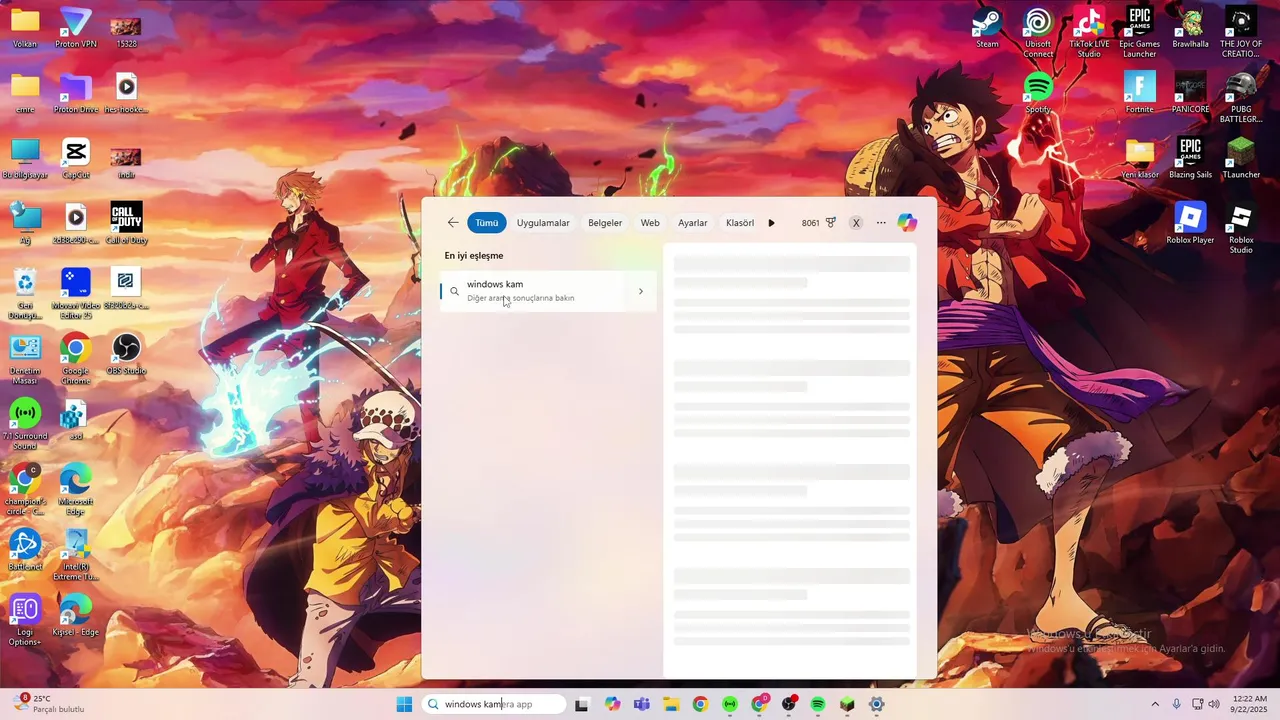Switch to the Uygulamalar search tab
This screenshot has height=720, width=1280.
(x=543, y=223)
